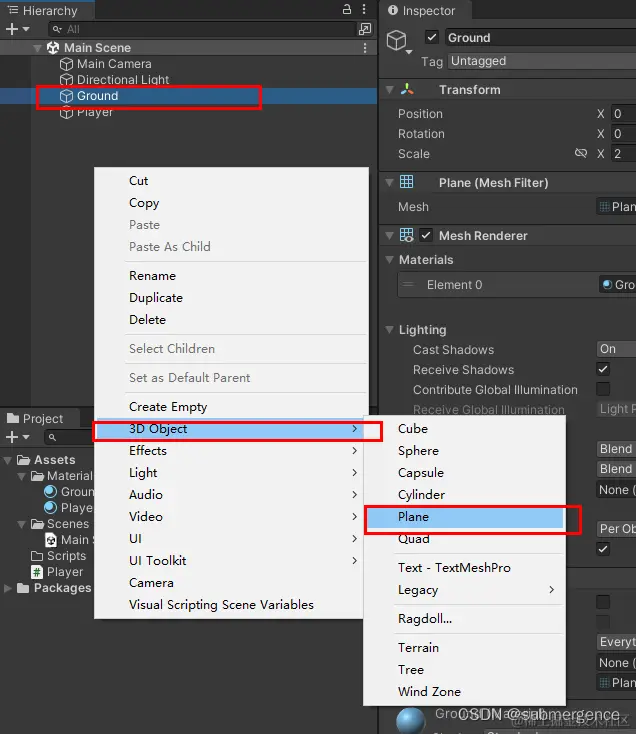
Task: Create a Quad from the submenu
Action: (x=414, y=539)
